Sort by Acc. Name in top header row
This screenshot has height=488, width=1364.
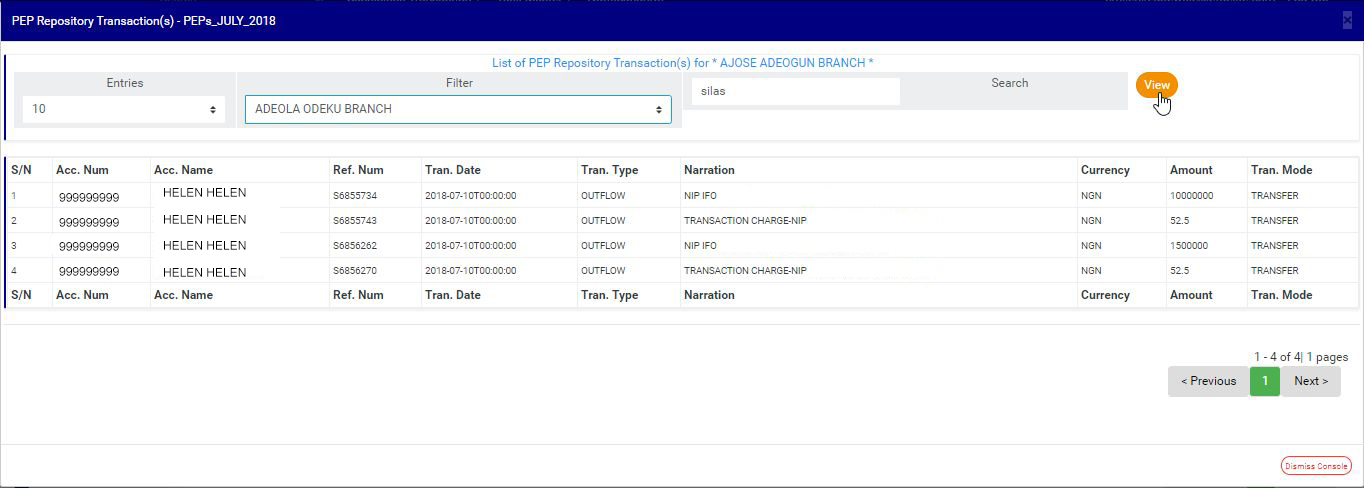pos(183,170)
